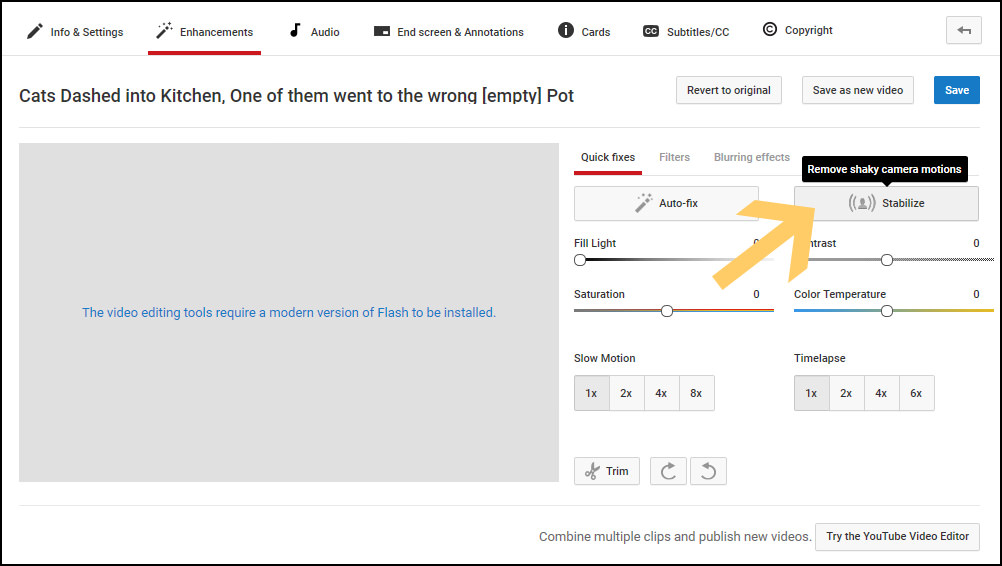Set Slow Motion to 8x

[x=696, y=393]
